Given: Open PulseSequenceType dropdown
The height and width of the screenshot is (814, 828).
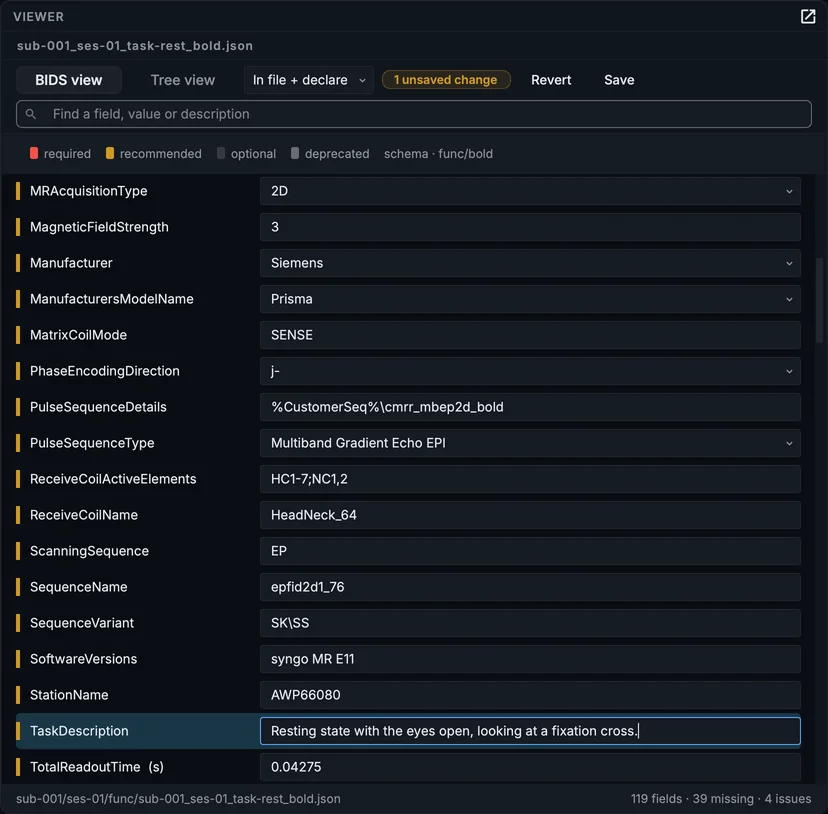Looking at the screenshot, I should 530,443.
